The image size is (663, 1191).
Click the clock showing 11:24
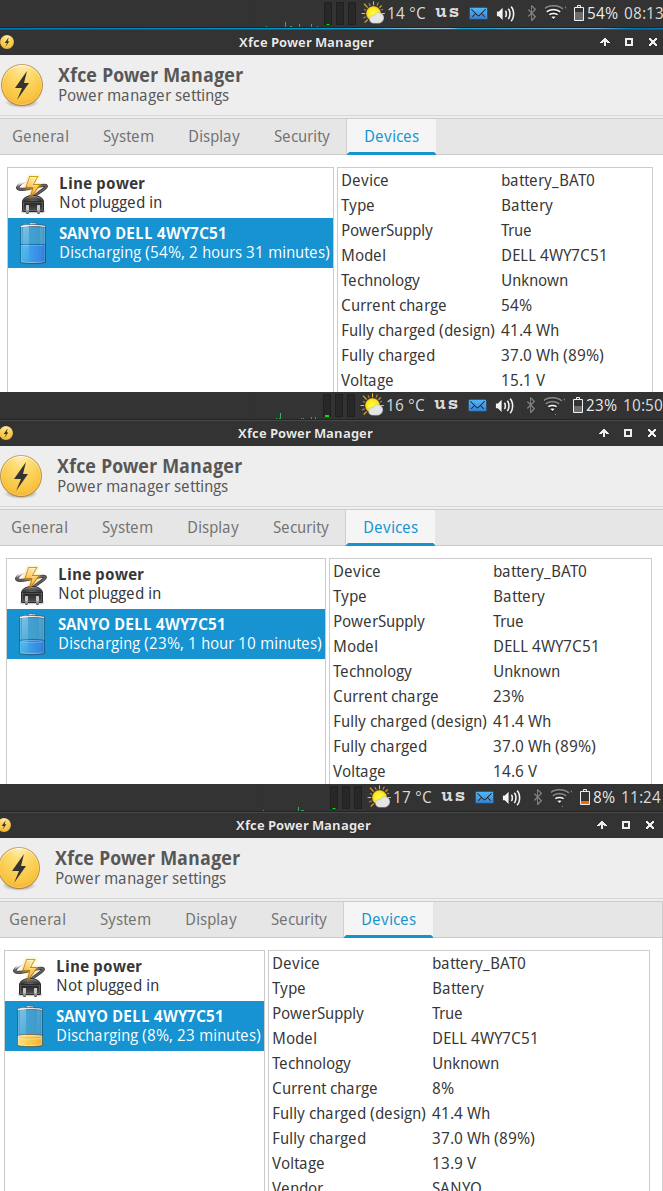[x=641, y=797]
